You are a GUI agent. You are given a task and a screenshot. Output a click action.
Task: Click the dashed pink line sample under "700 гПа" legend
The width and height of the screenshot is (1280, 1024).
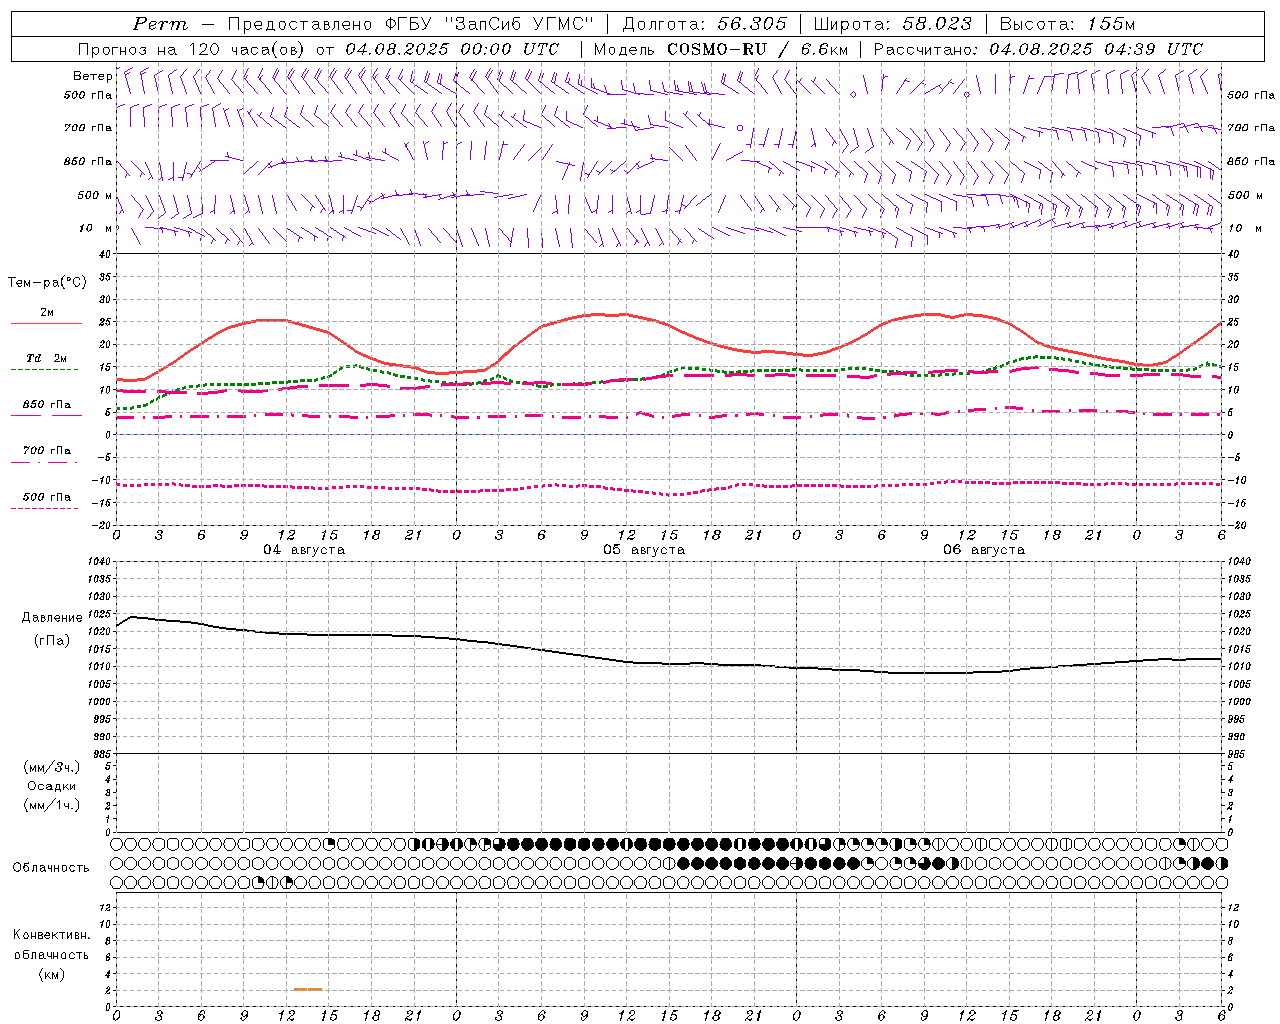click(x=45, y=462)
